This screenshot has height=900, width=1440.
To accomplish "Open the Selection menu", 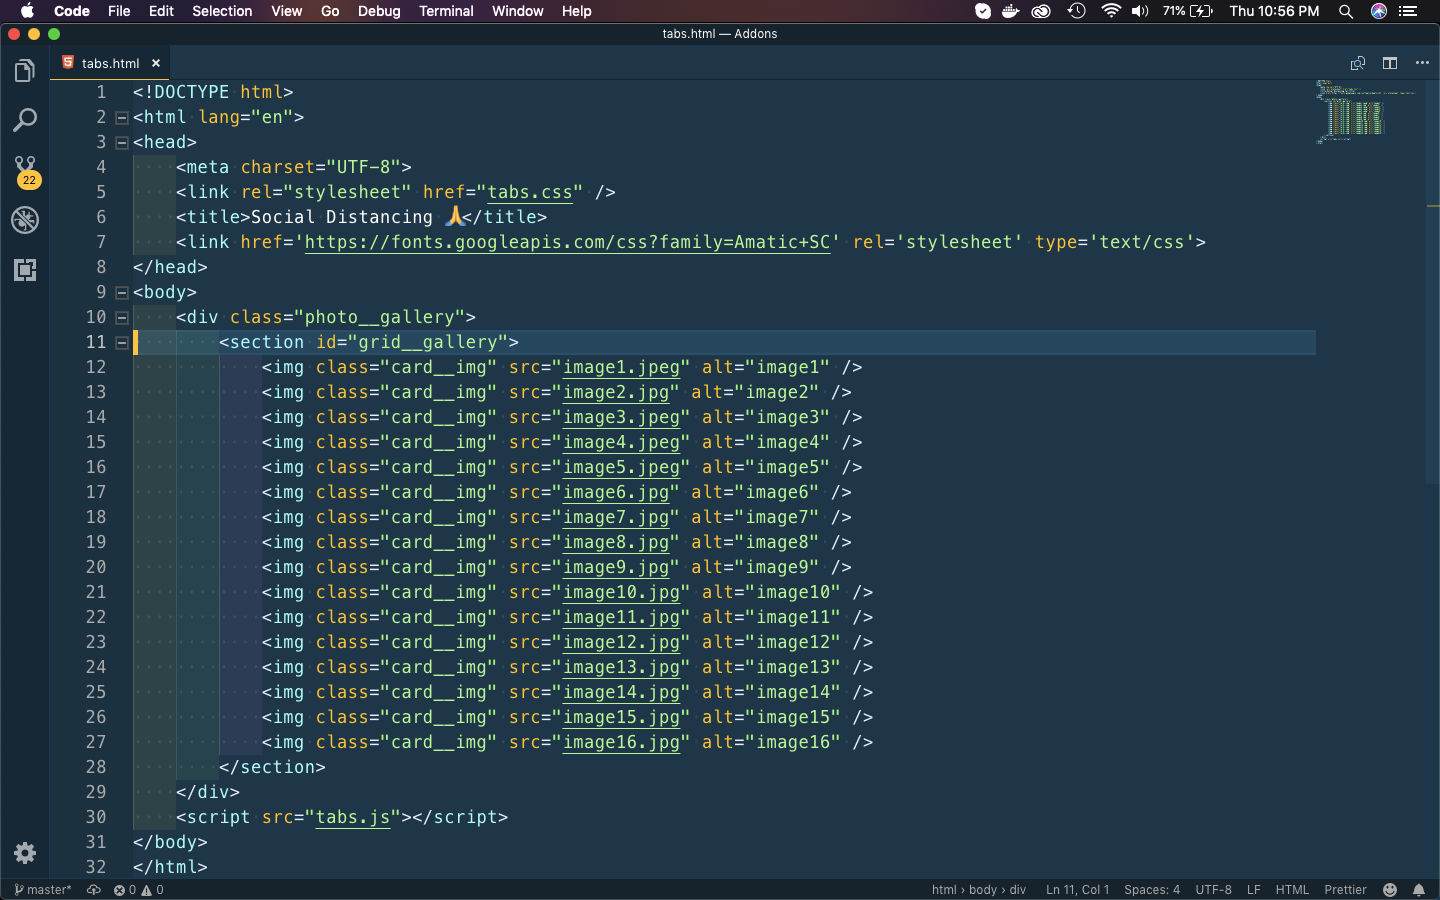I will [x=222, y=11].
